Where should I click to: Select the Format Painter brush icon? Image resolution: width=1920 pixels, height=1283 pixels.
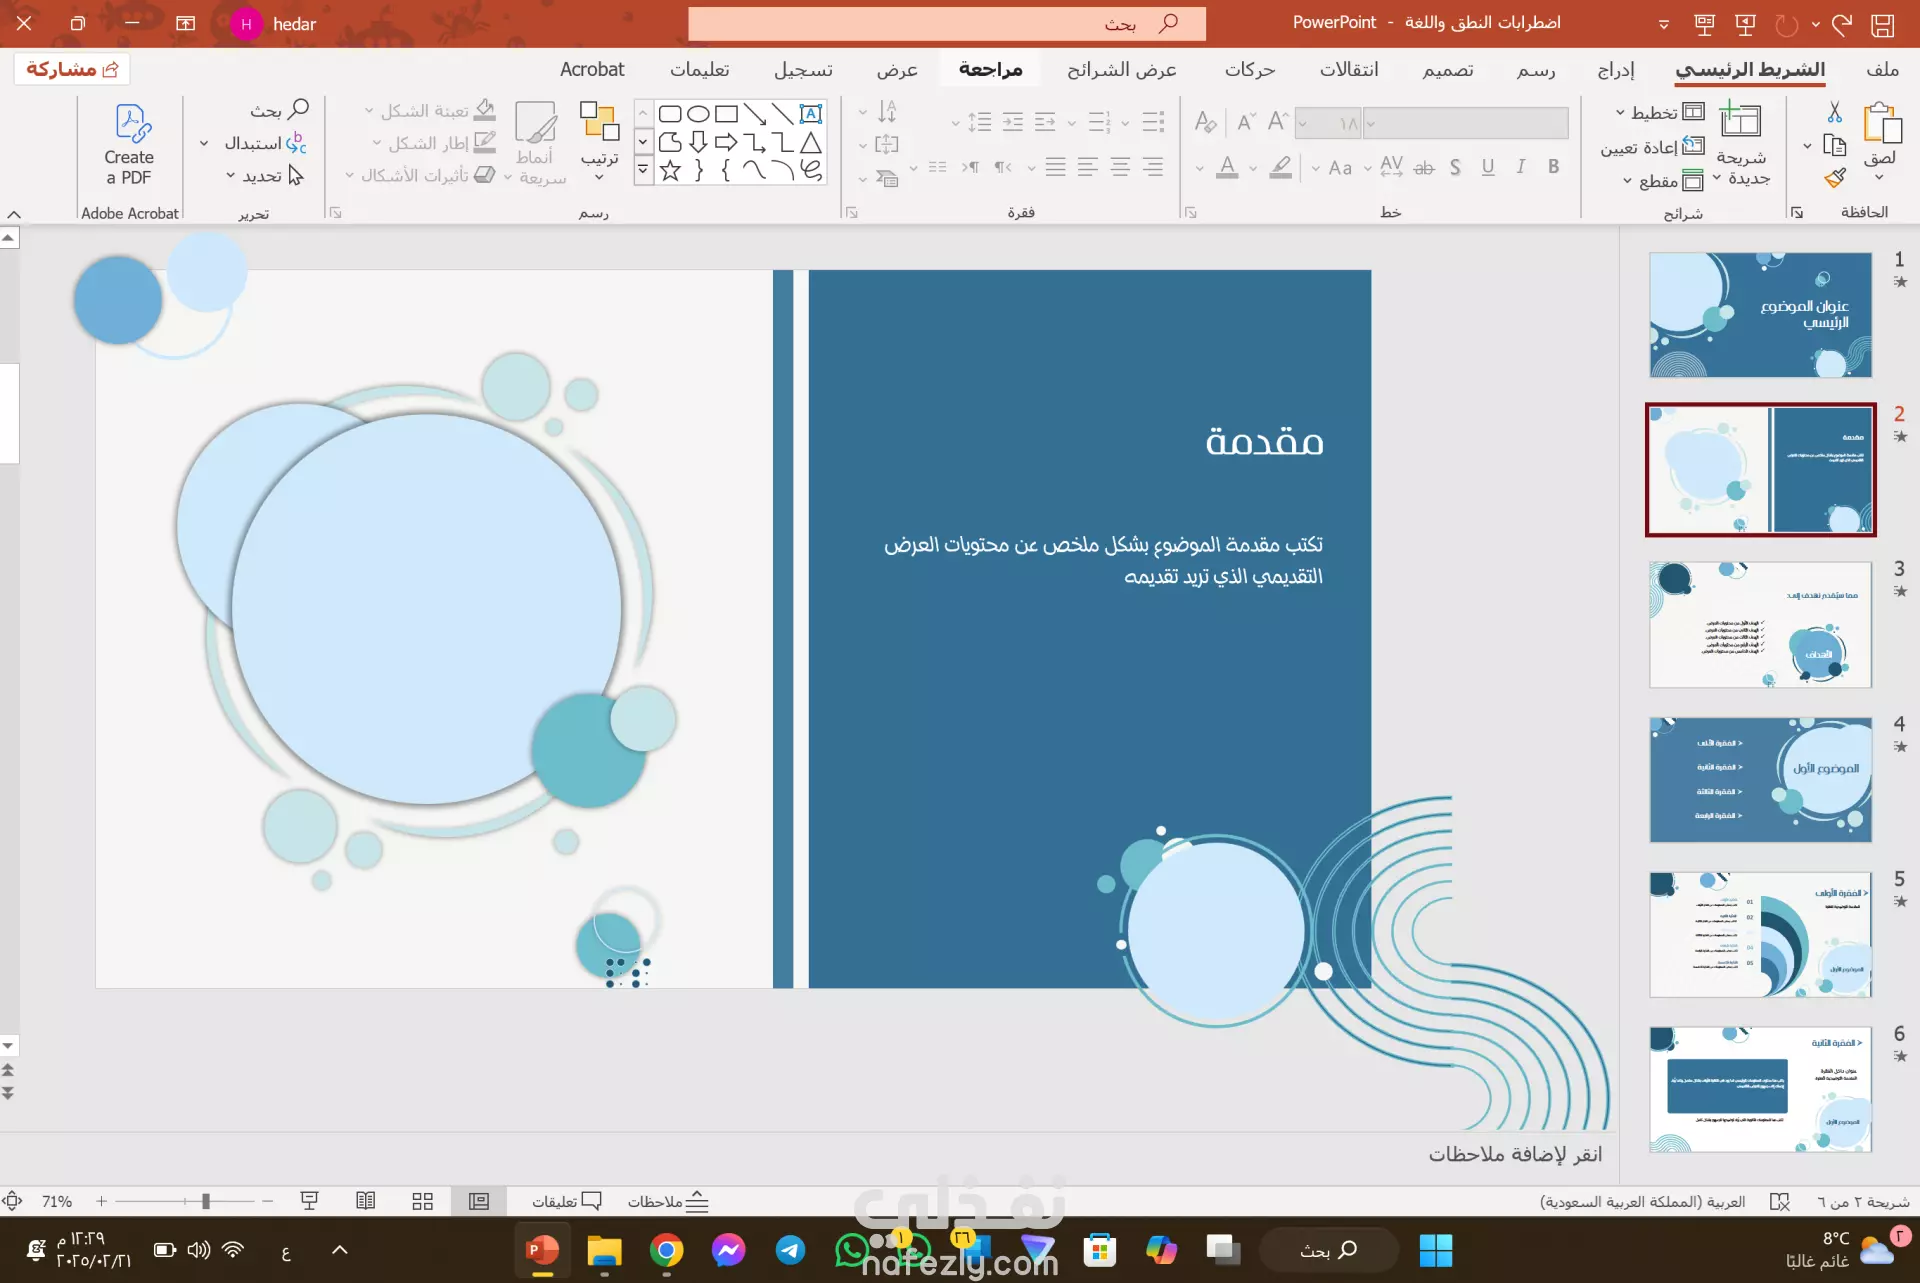click(x=1834, y=178)
